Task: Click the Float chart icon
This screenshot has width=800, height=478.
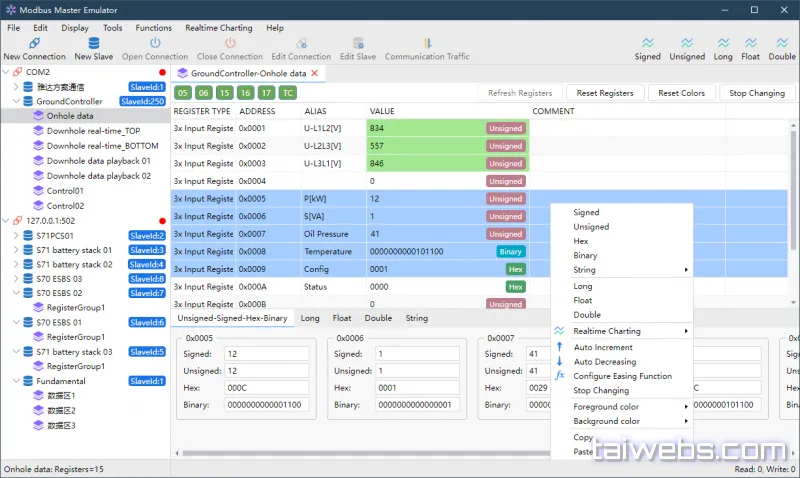Action: [751, 43]
